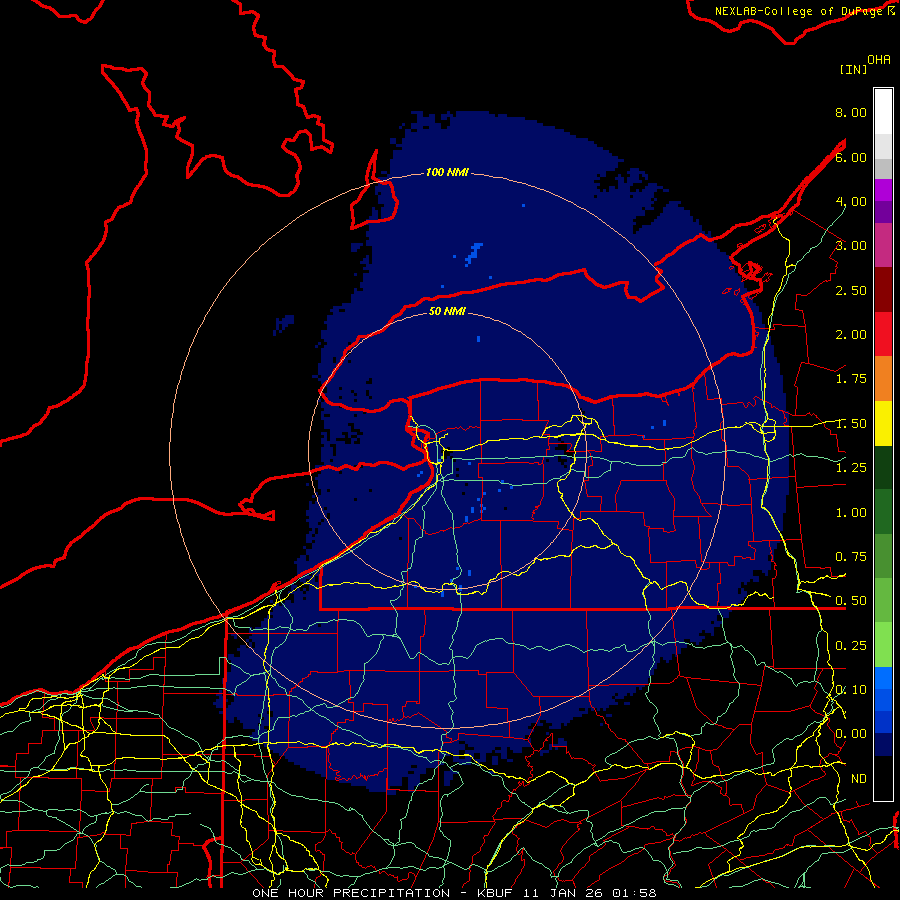Click the 0.00 legend value
The image size is (900, 900).
[851, 734]
